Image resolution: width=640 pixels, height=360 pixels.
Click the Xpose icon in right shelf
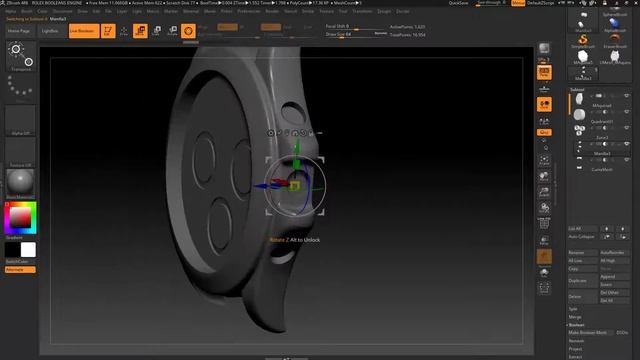click(544, 288)
